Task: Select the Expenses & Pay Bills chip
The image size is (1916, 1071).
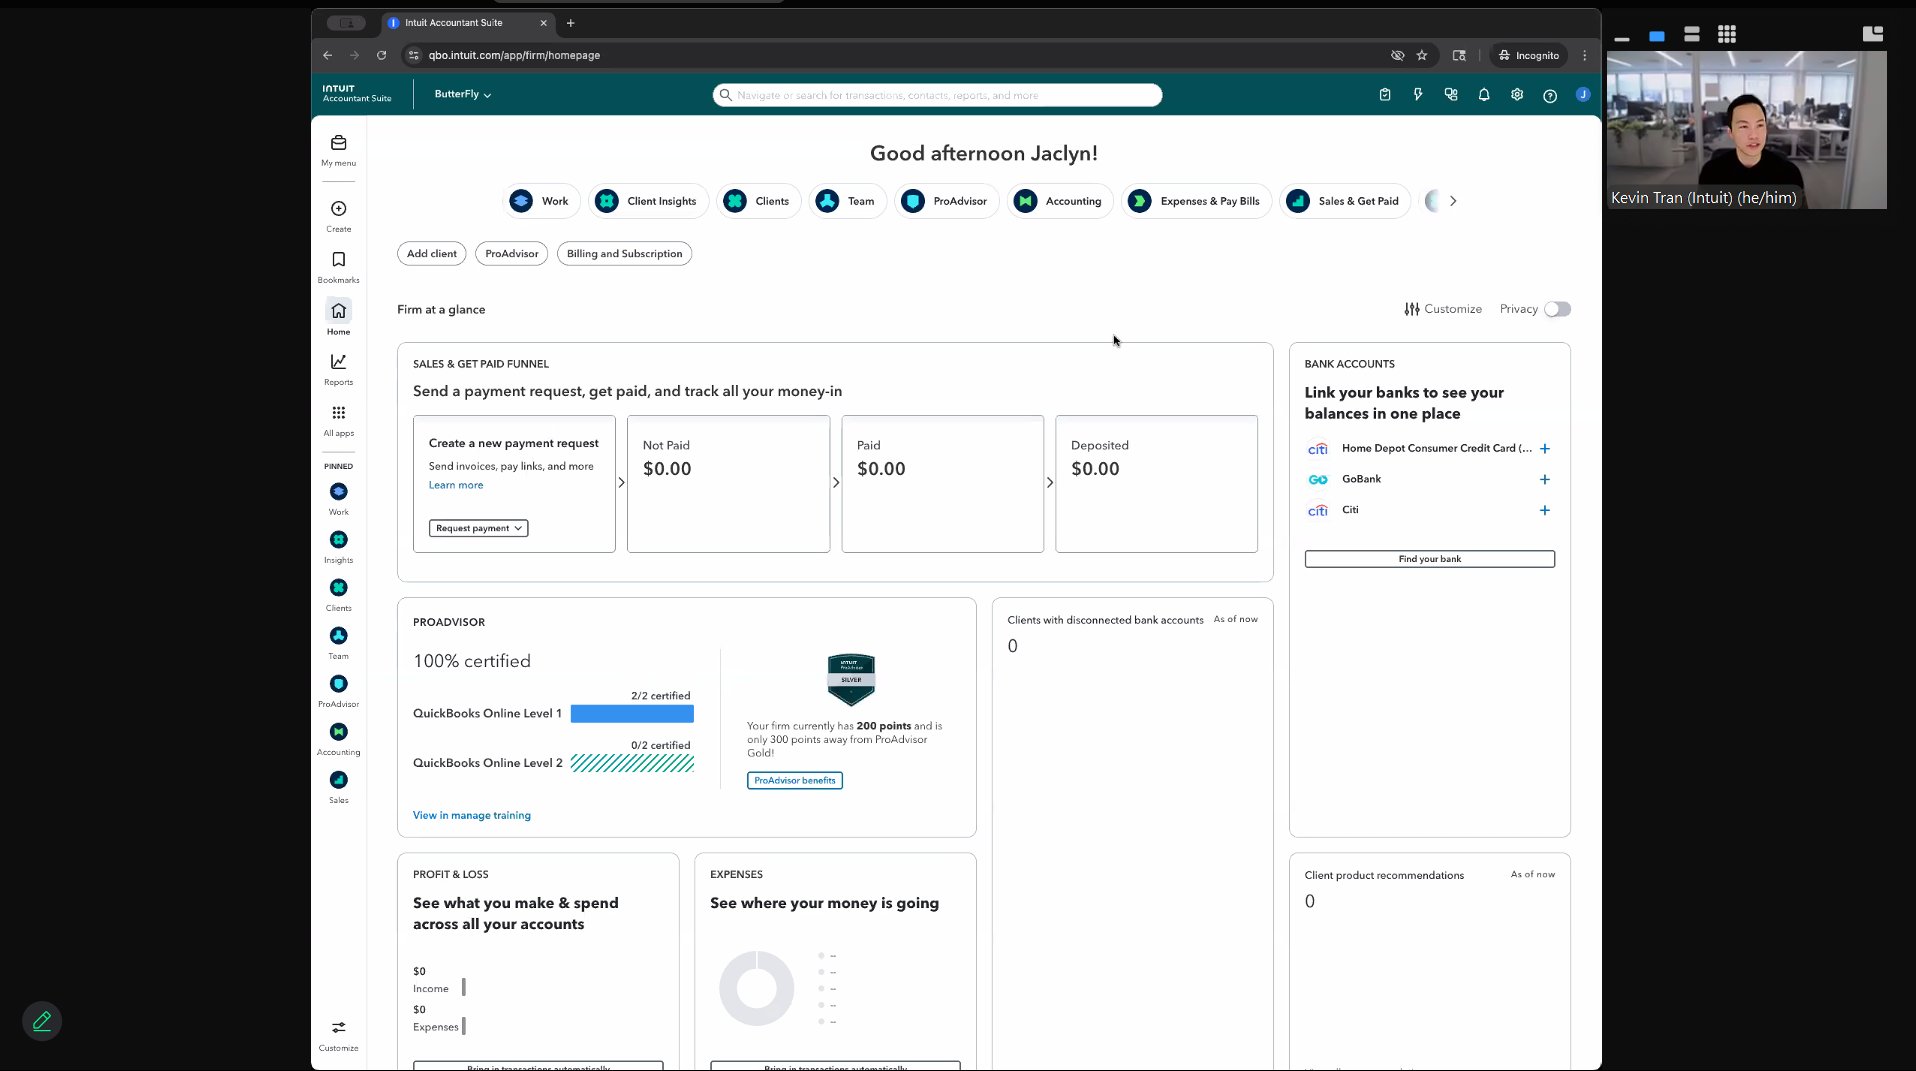Action: pos(1196,201)
